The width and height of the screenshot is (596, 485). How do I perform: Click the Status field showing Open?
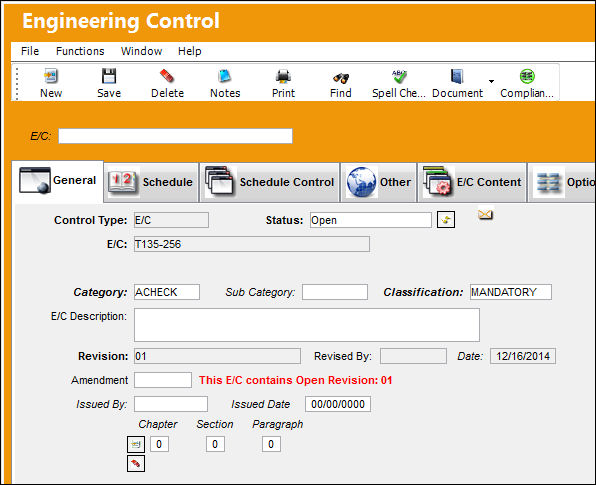[x=371, y=220]
